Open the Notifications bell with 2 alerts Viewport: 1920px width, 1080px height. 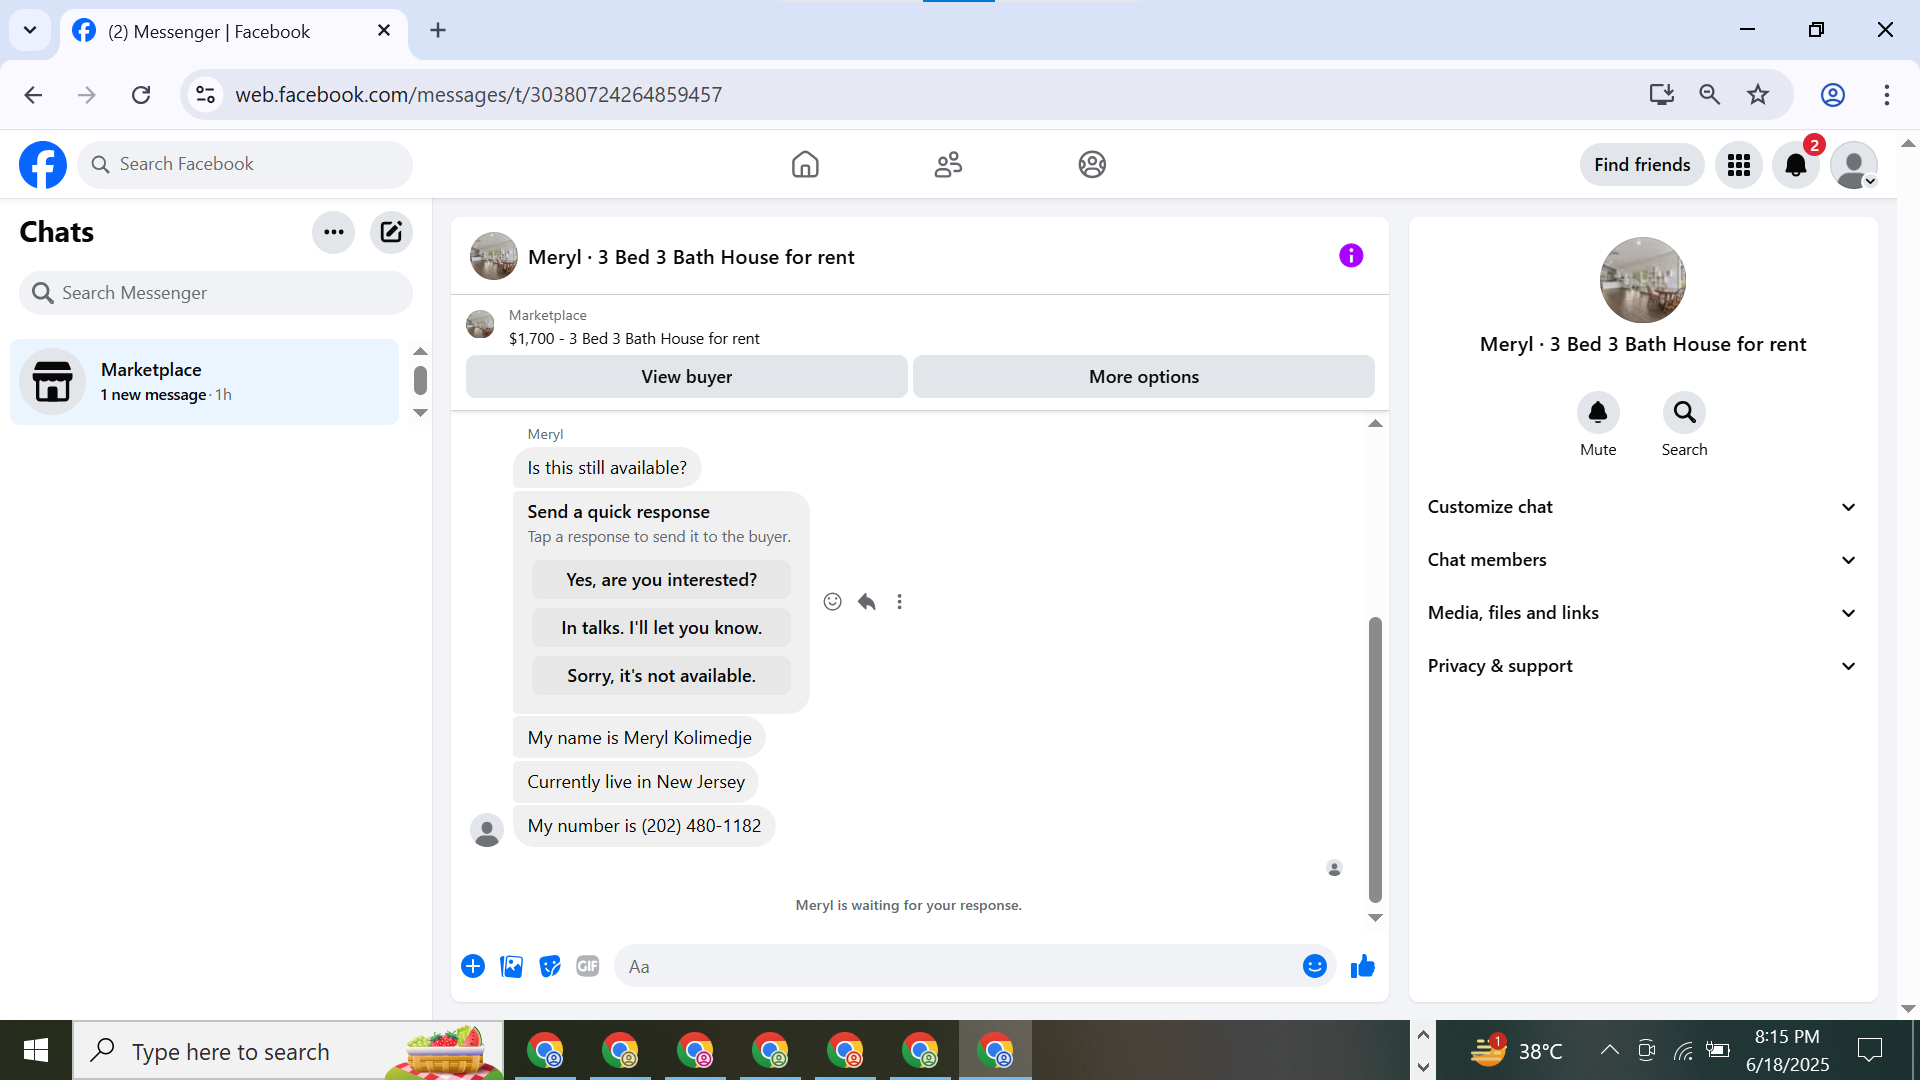[x=1796, y=165]
